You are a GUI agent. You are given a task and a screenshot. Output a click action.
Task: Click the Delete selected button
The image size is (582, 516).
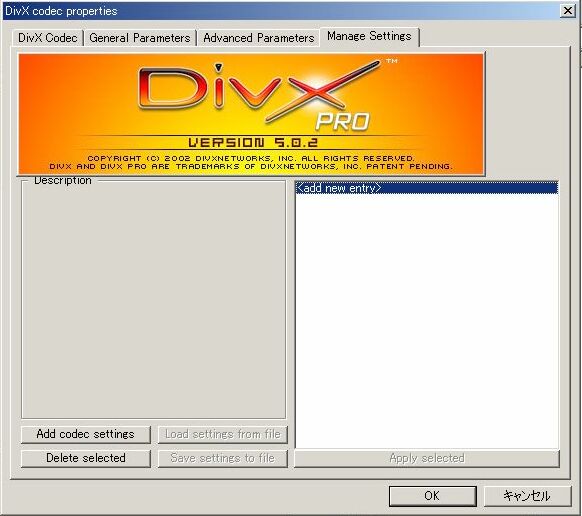click(86, 458)
